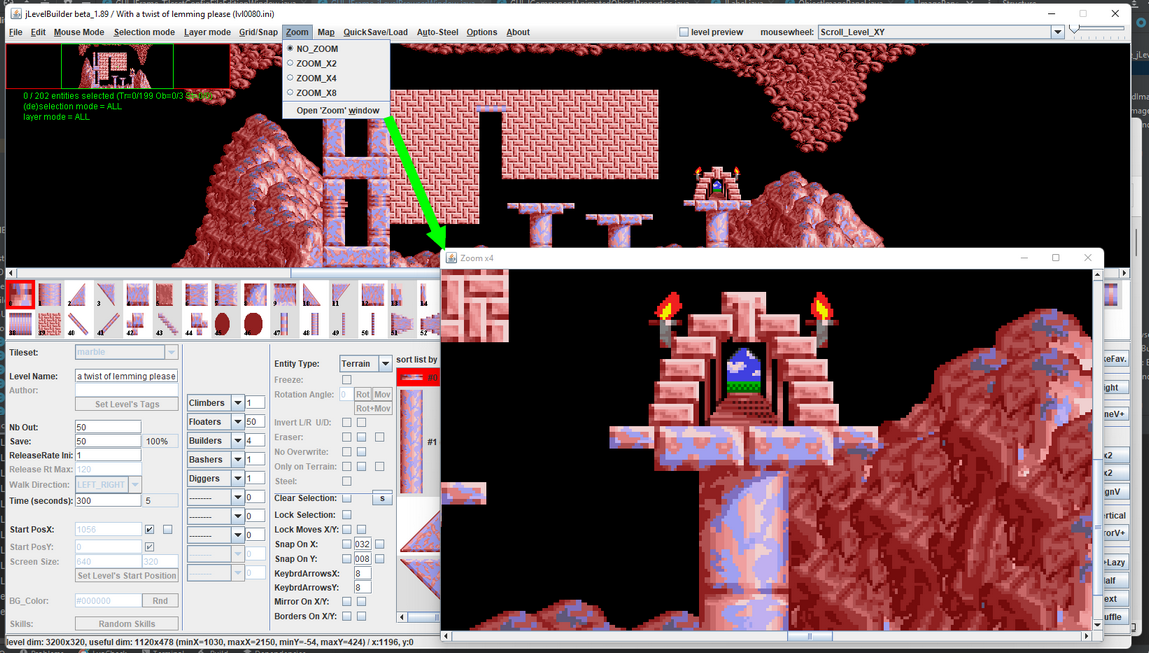Open the File menu

[15, 32]
